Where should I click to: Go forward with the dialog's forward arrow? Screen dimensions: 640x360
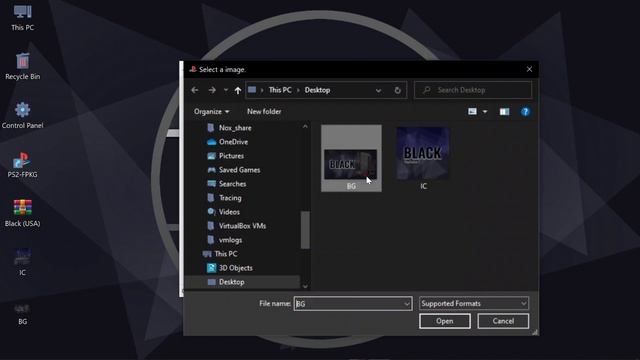pos(212,90)
